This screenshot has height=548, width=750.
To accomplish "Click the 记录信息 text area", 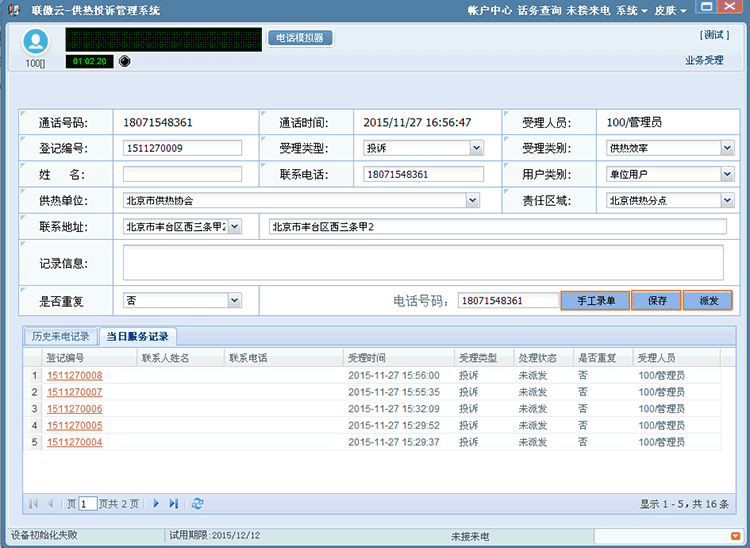I will pyautogui.click(x=423, y=262).
